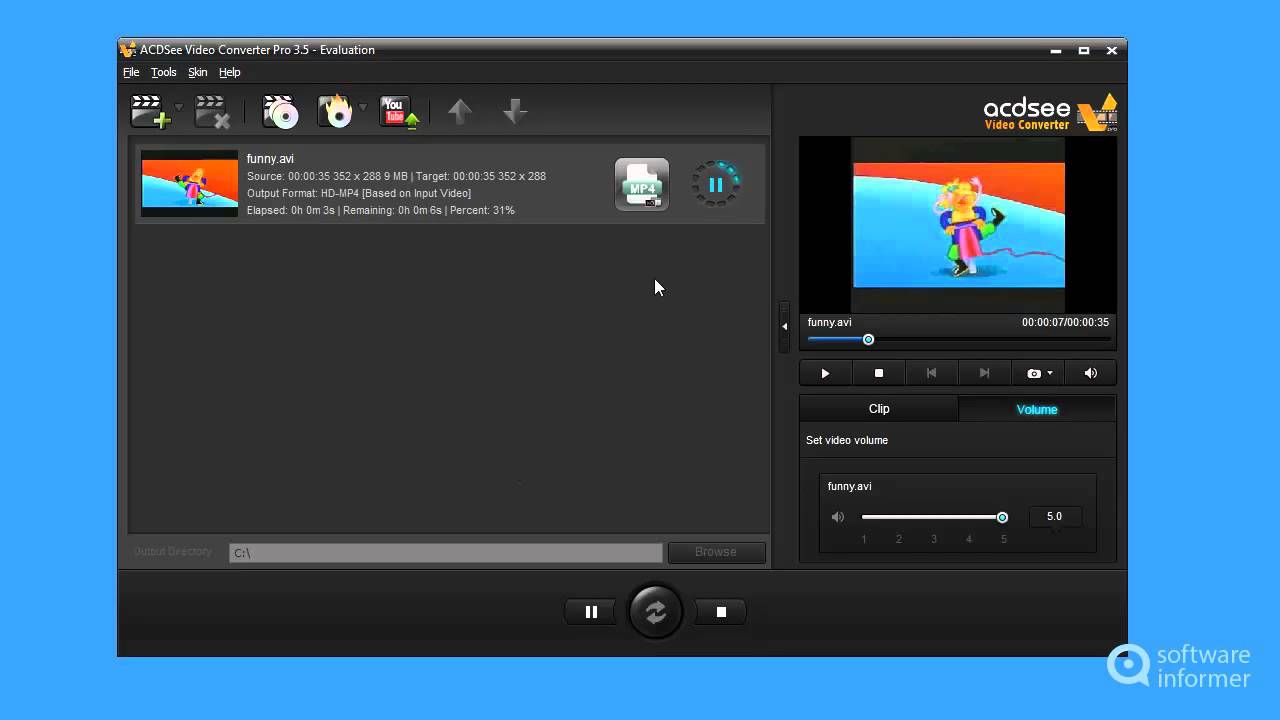
Task: Pause conversion of funny.avi row
Action: click(716, 184)
